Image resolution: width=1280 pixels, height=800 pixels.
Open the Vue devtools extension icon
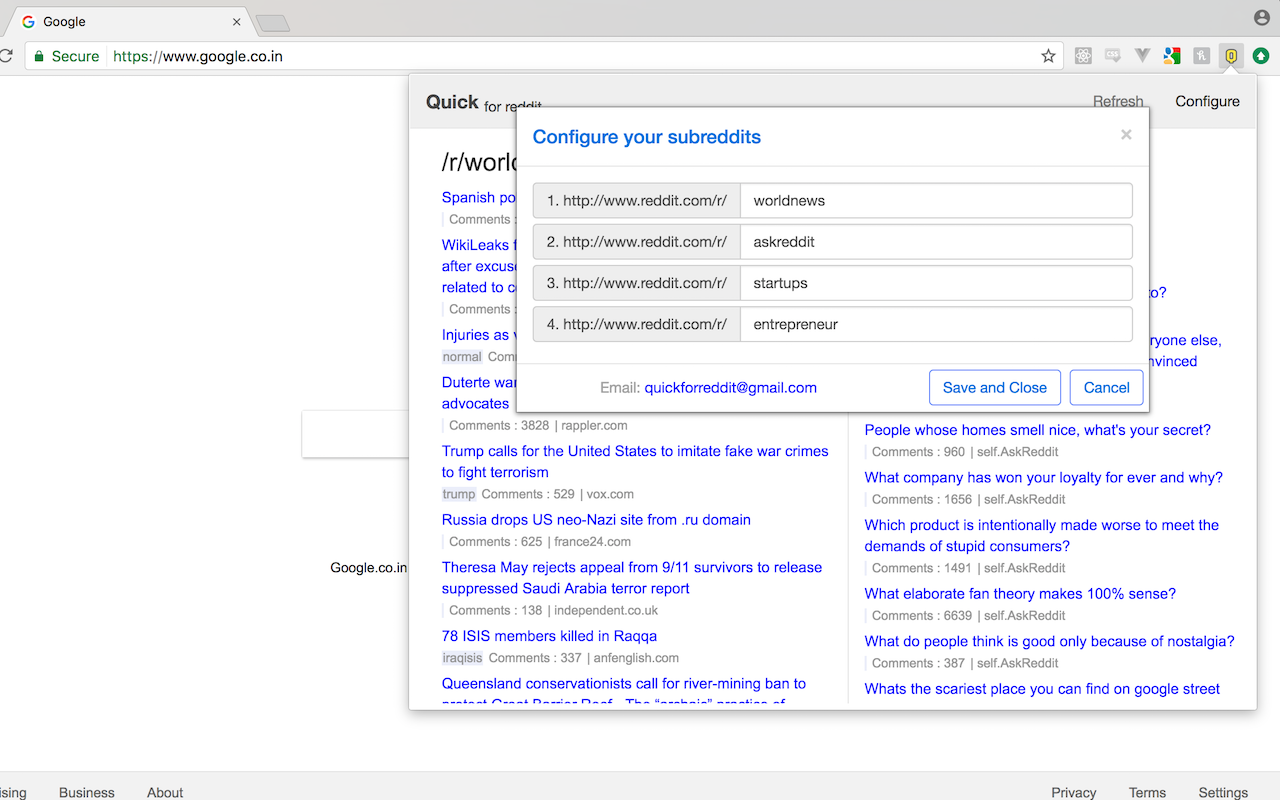[x=1142, y=56]
